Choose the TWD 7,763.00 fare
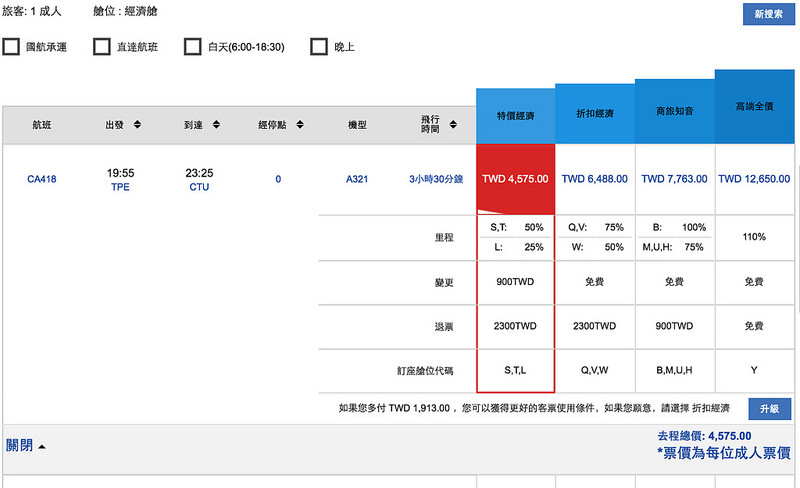The image size is (800, 488). pos(674,179)
